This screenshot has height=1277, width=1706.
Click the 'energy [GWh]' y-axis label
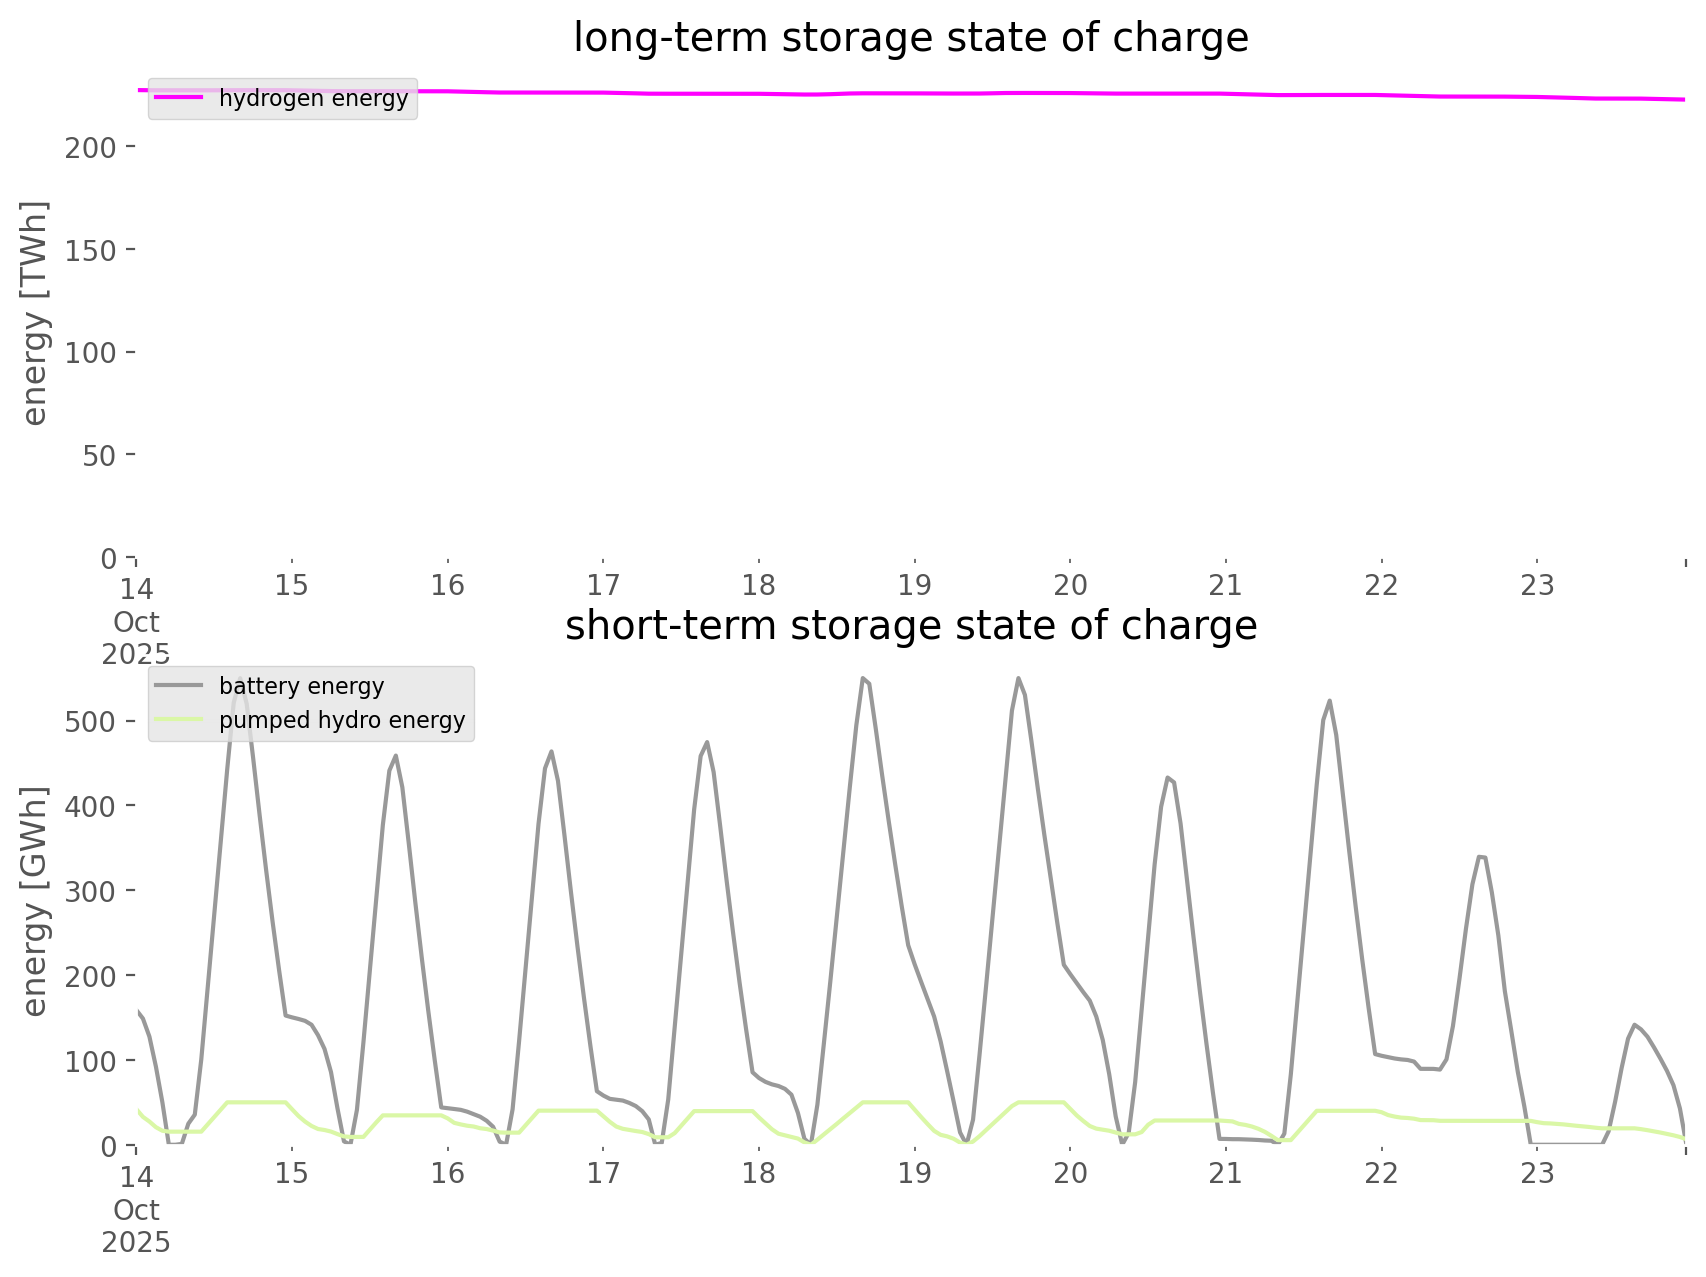(34, 901)
